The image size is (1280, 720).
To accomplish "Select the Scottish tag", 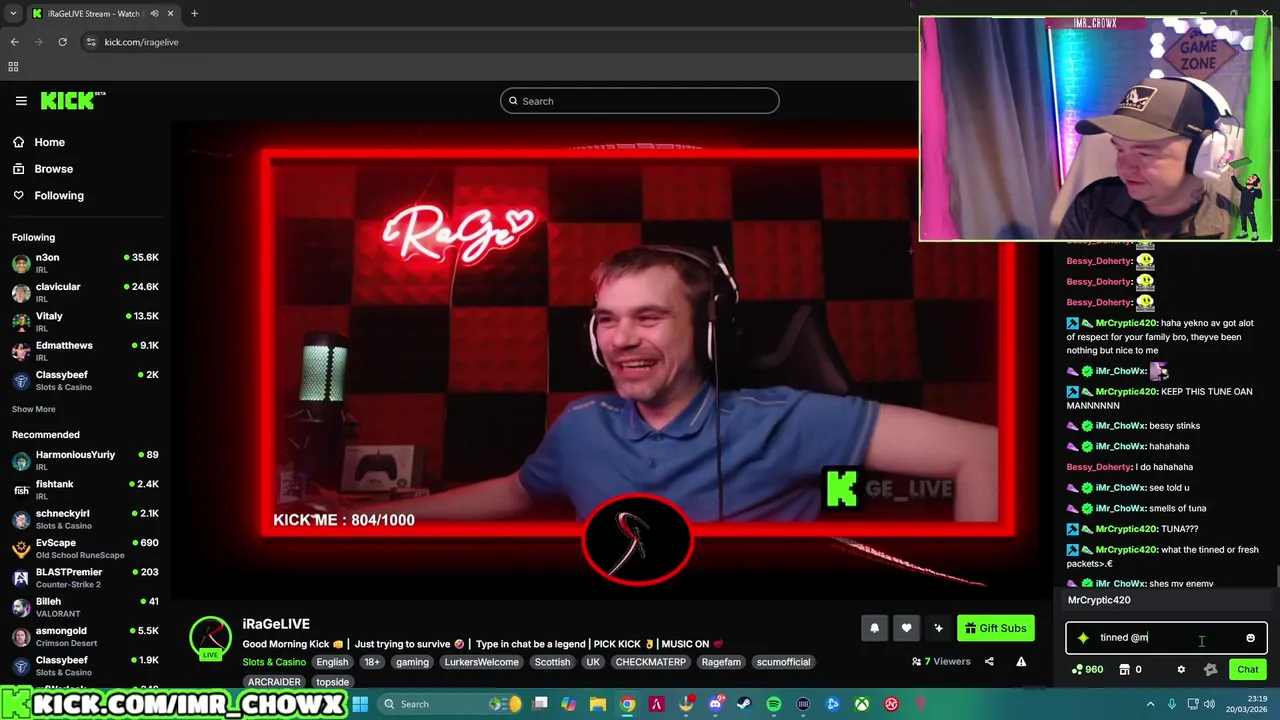I will click(x=552, y=662).
